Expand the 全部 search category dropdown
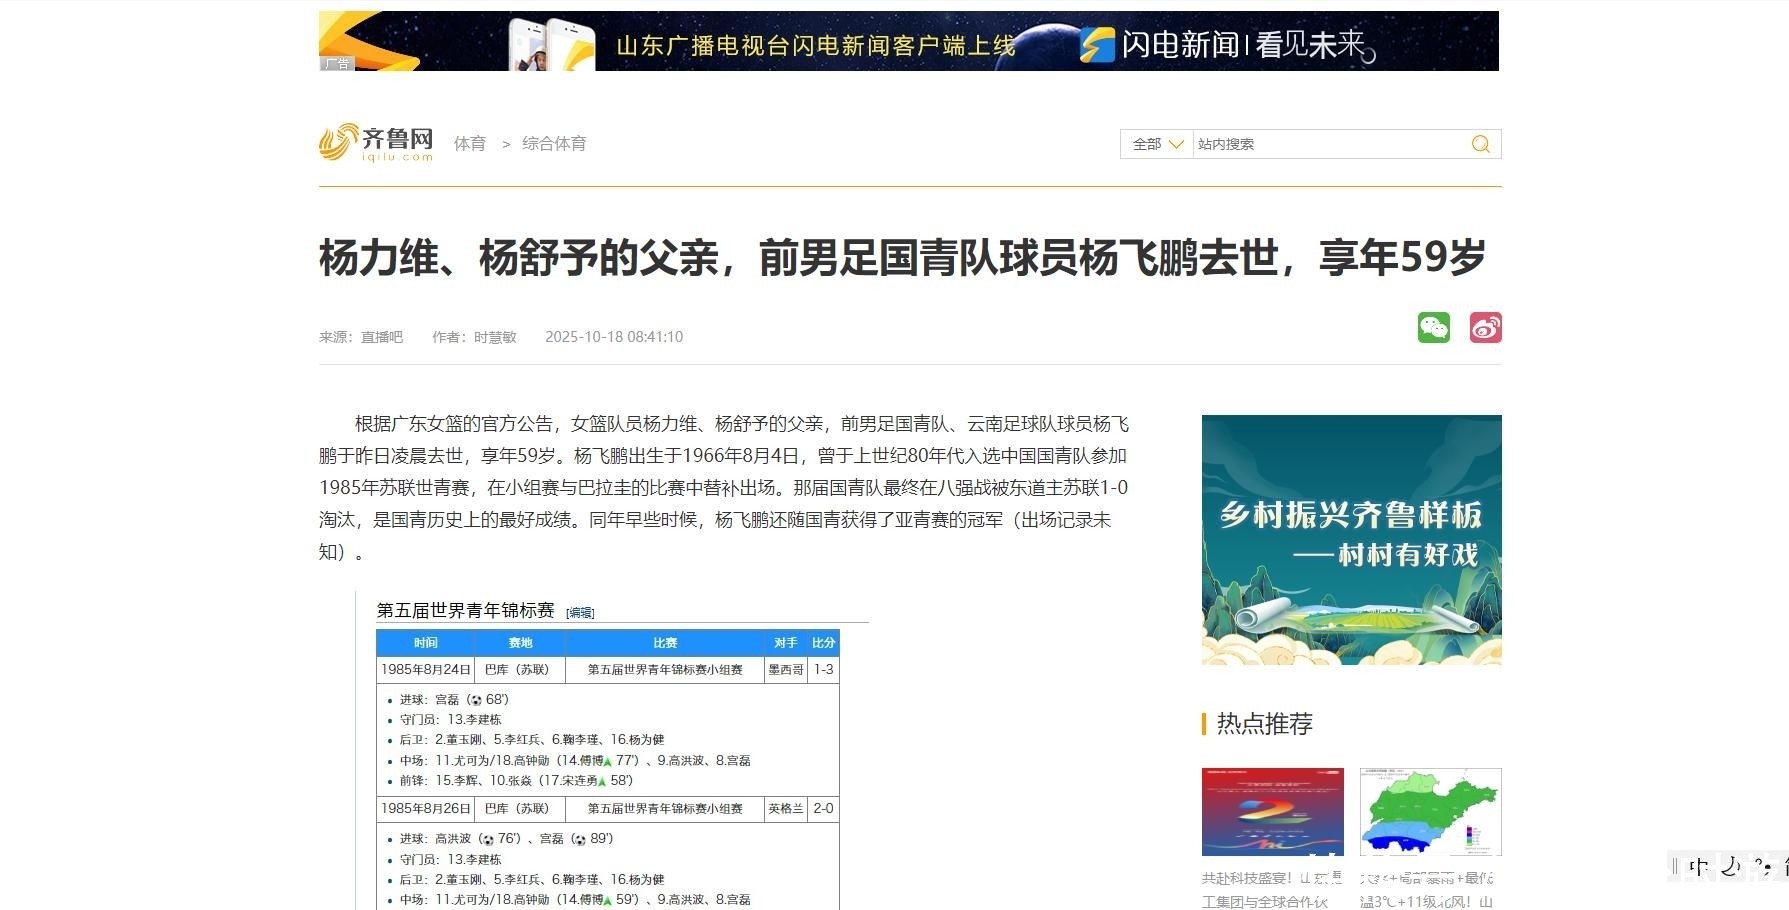The image size is (1789, 910). pos(1156,144)
